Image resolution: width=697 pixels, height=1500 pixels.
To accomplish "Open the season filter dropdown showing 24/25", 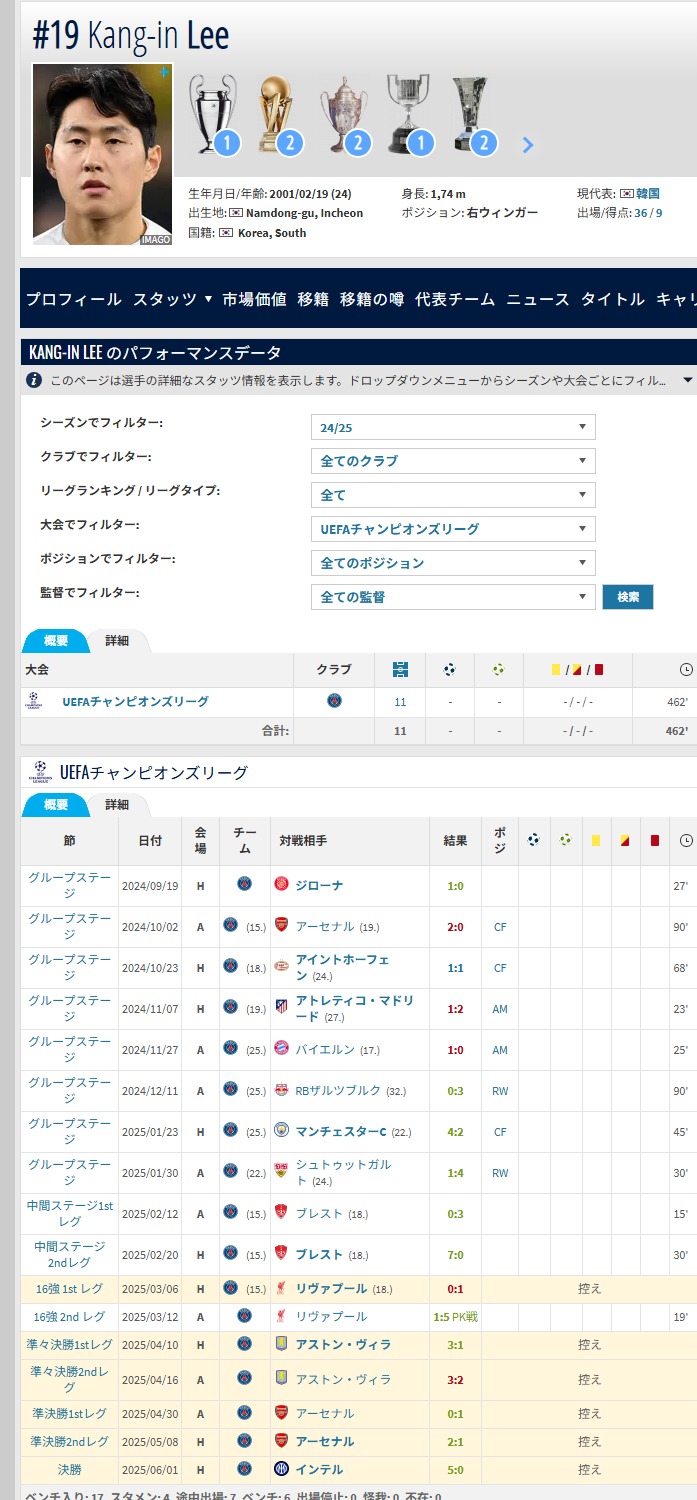I will click(x=453, y=427).
